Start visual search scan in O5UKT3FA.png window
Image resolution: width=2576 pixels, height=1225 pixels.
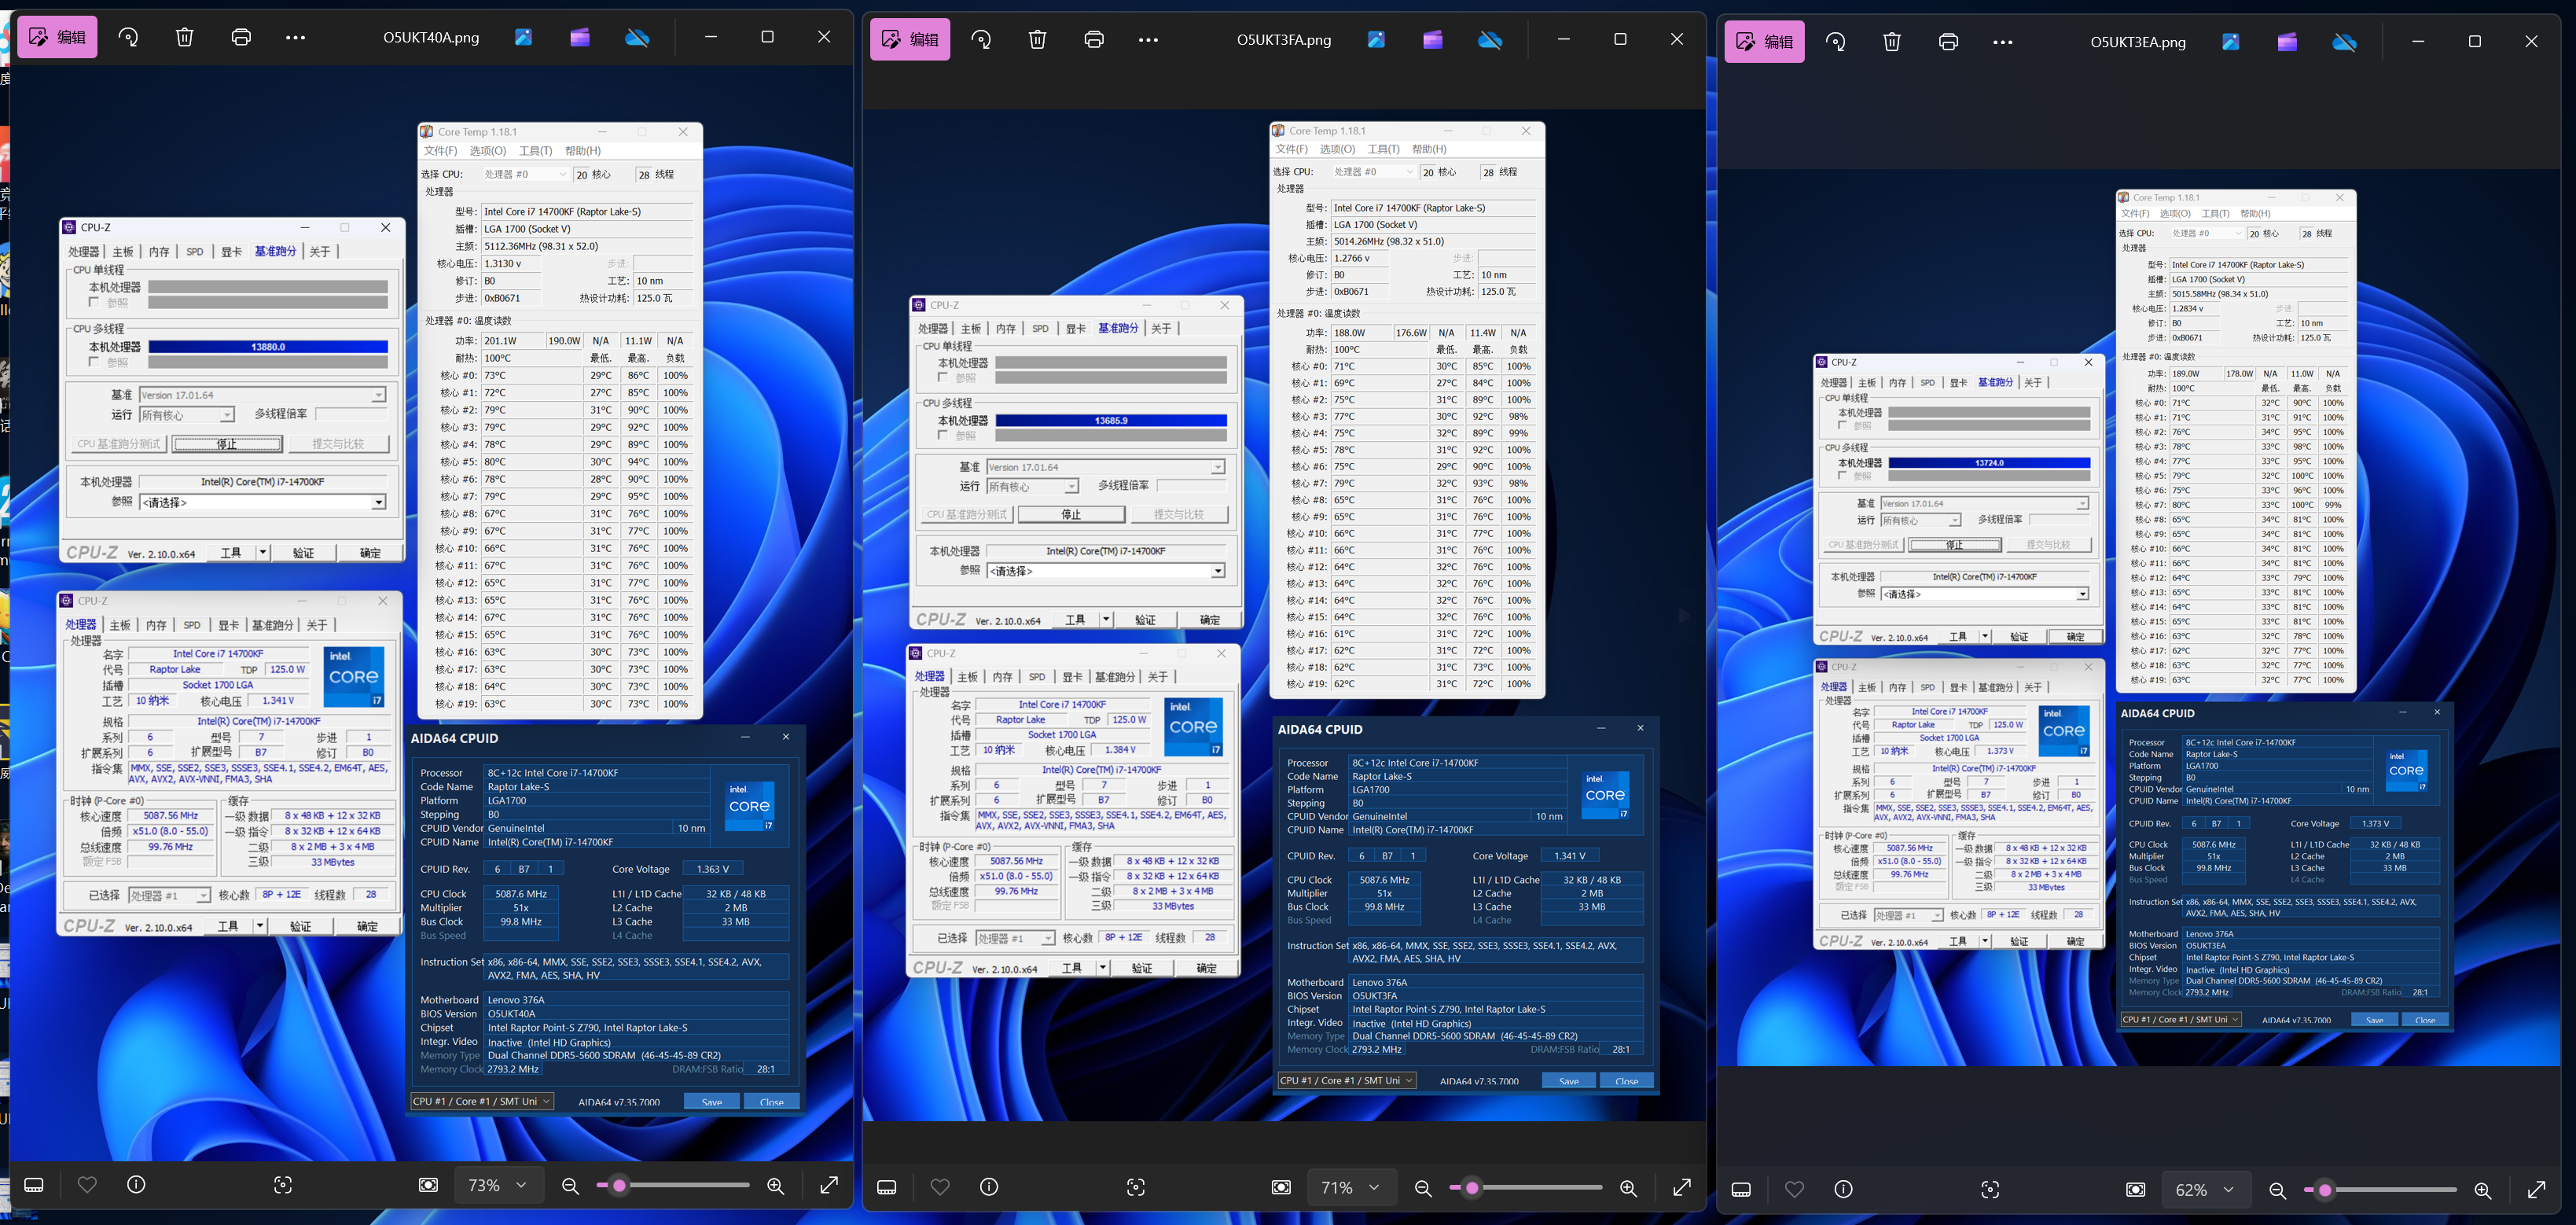coord(1136,1187)
